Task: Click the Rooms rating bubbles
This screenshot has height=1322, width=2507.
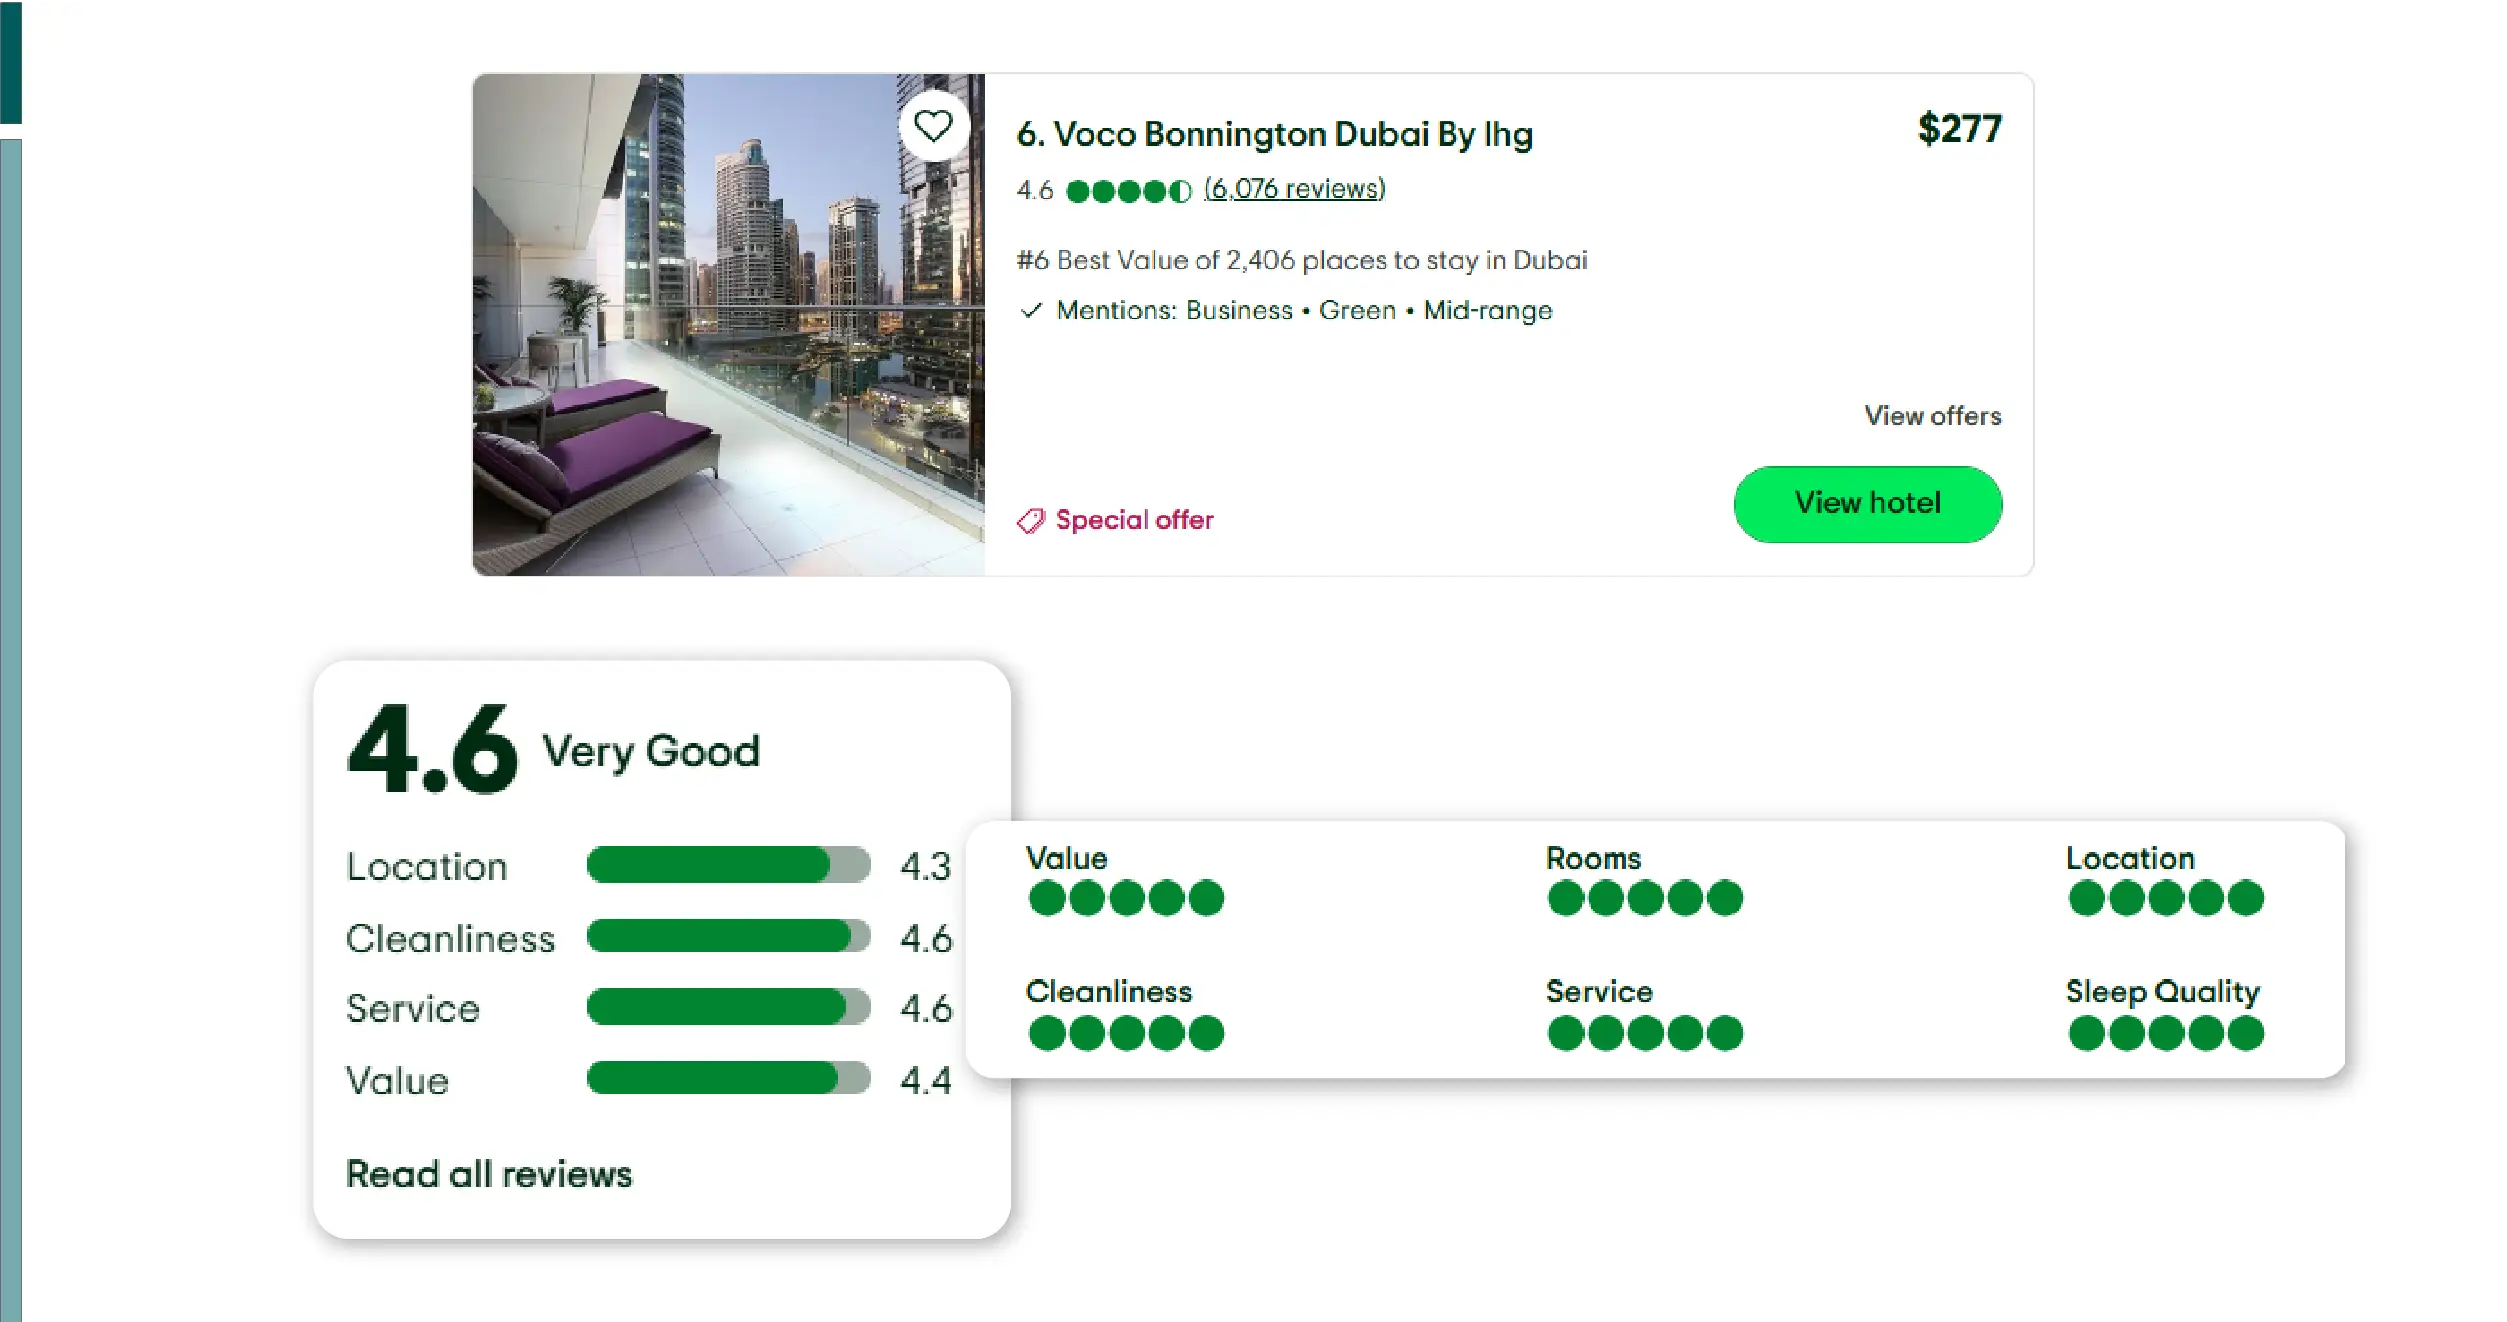Action: pyautogui.click(x=1644, y=898)
